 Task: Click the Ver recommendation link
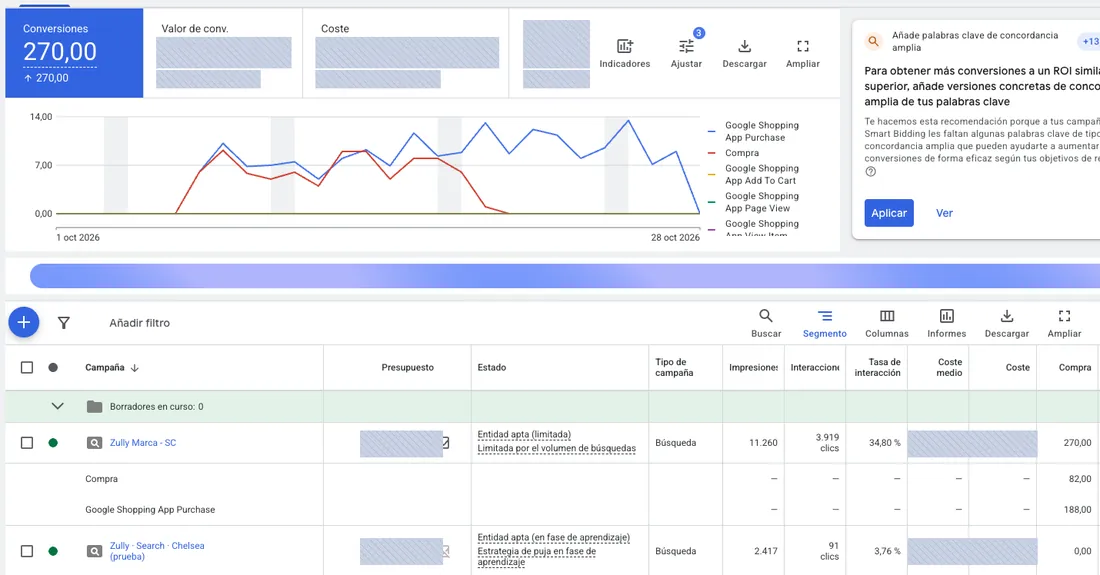pos(944,213)
